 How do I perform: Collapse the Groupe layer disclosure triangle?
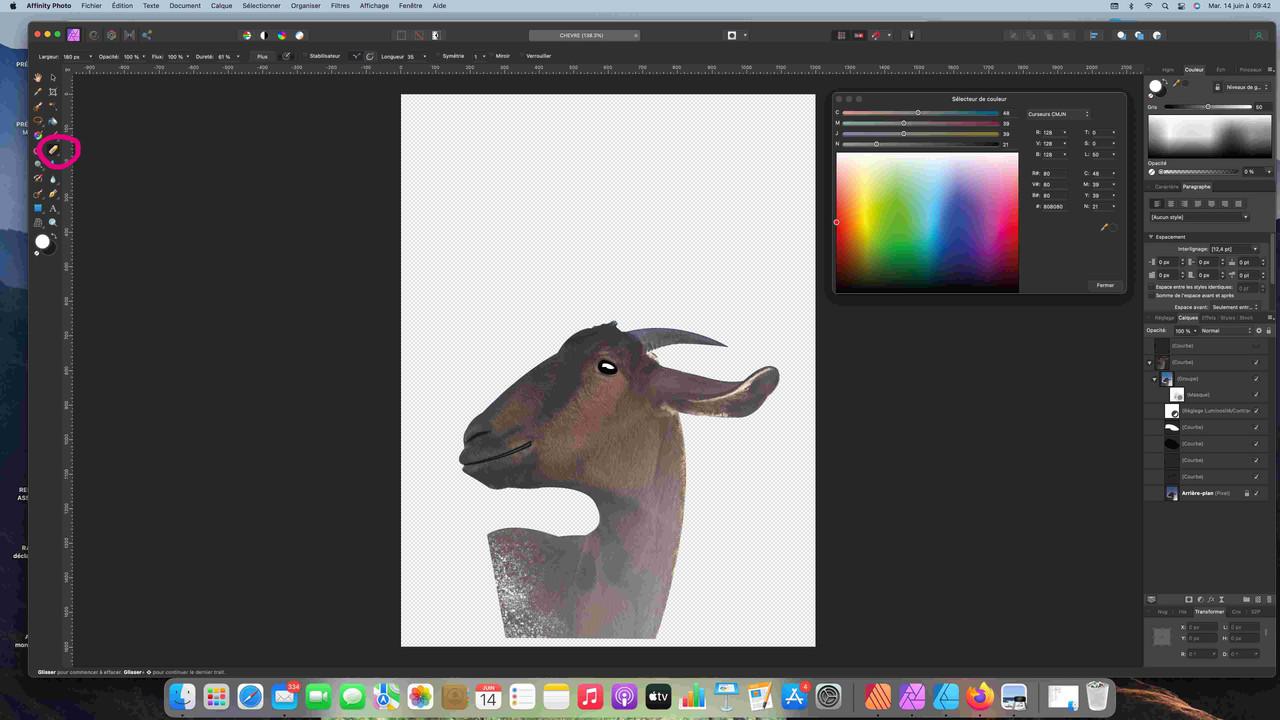1154,379
